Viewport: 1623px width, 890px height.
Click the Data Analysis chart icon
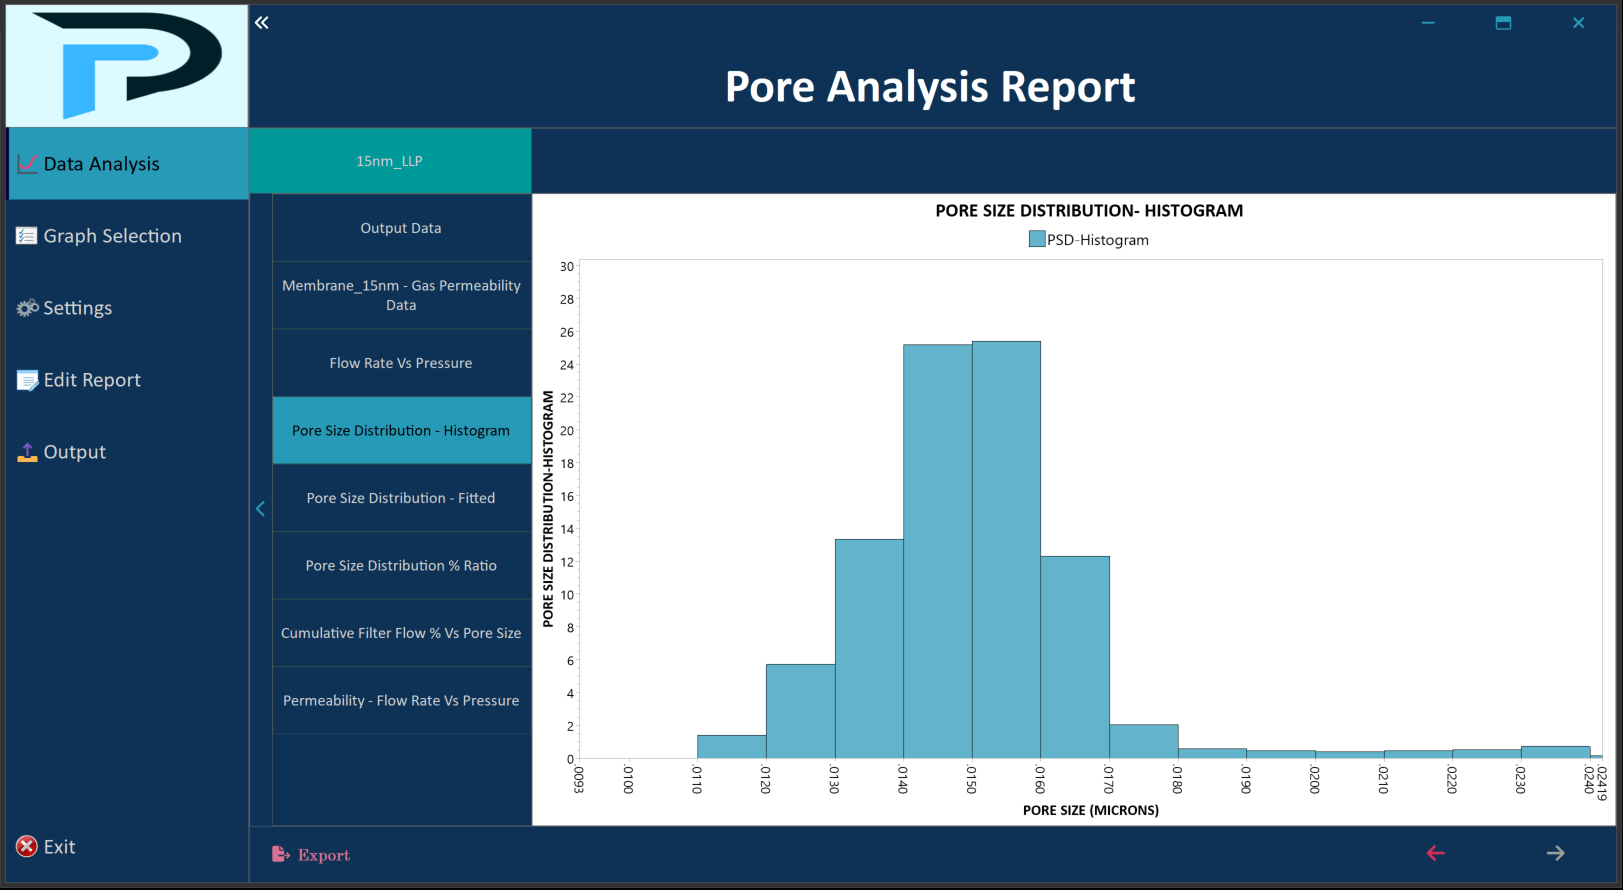pyautogui.click(x=27, y=164)
